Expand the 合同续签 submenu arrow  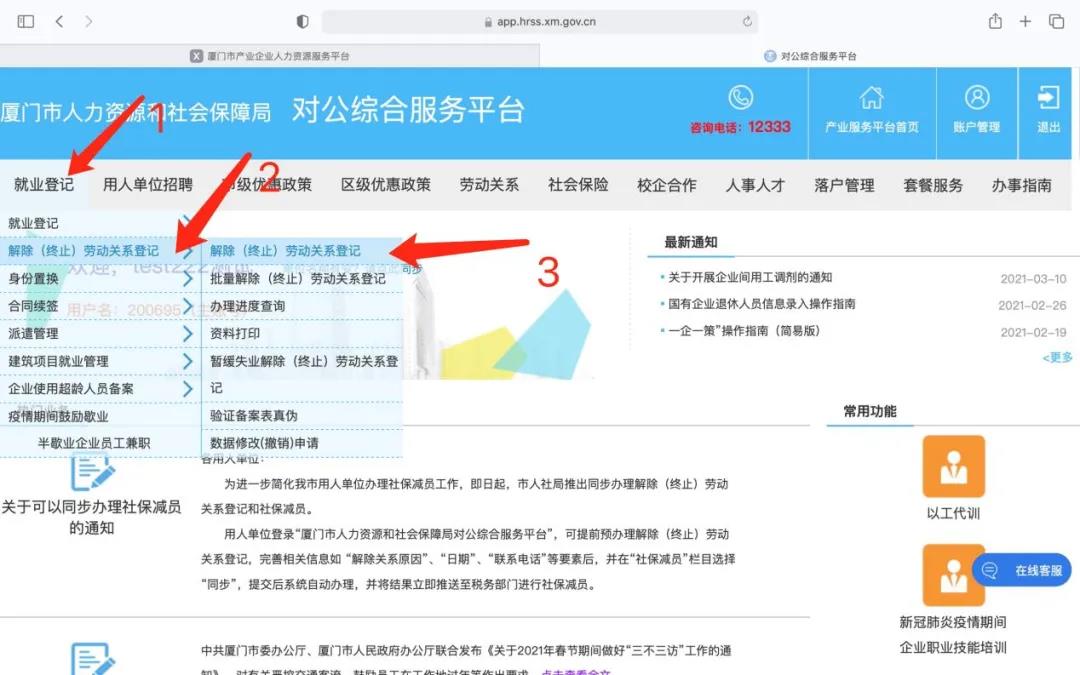point(187,306)
